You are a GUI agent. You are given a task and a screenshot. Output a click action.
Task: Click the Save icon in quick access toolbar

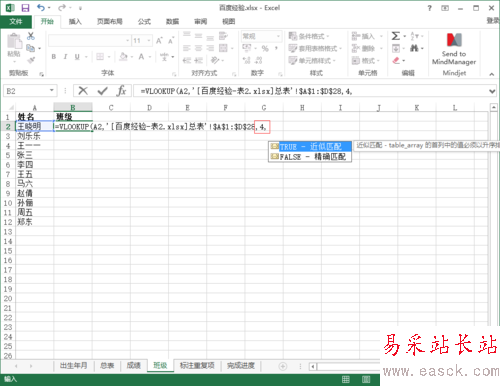[x=25, y=8]
